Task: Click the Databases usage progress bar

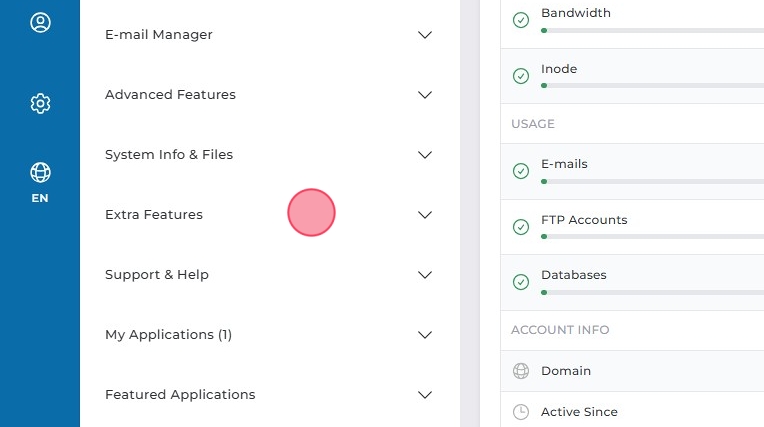Action: tap(652, 292)
